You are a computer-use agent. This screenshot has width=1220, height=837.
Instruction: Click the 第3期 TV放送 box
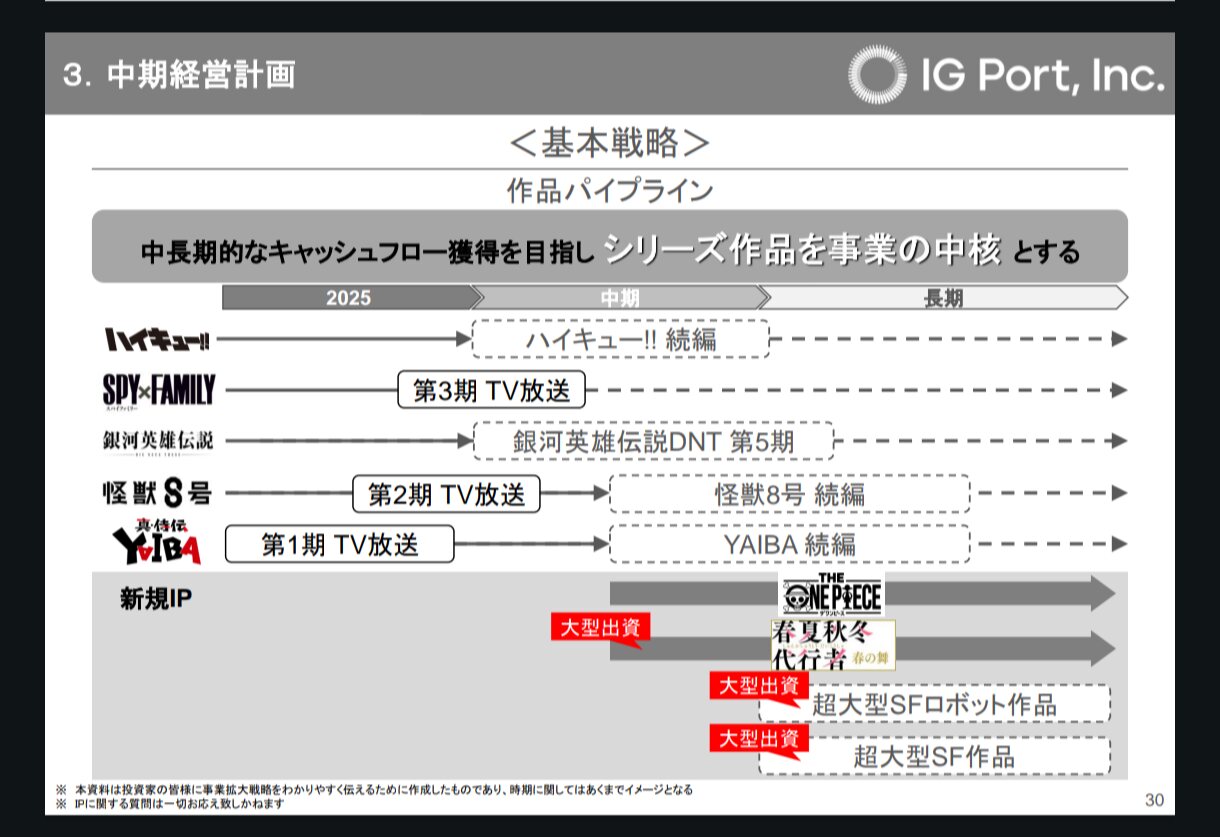coord(491,390)
